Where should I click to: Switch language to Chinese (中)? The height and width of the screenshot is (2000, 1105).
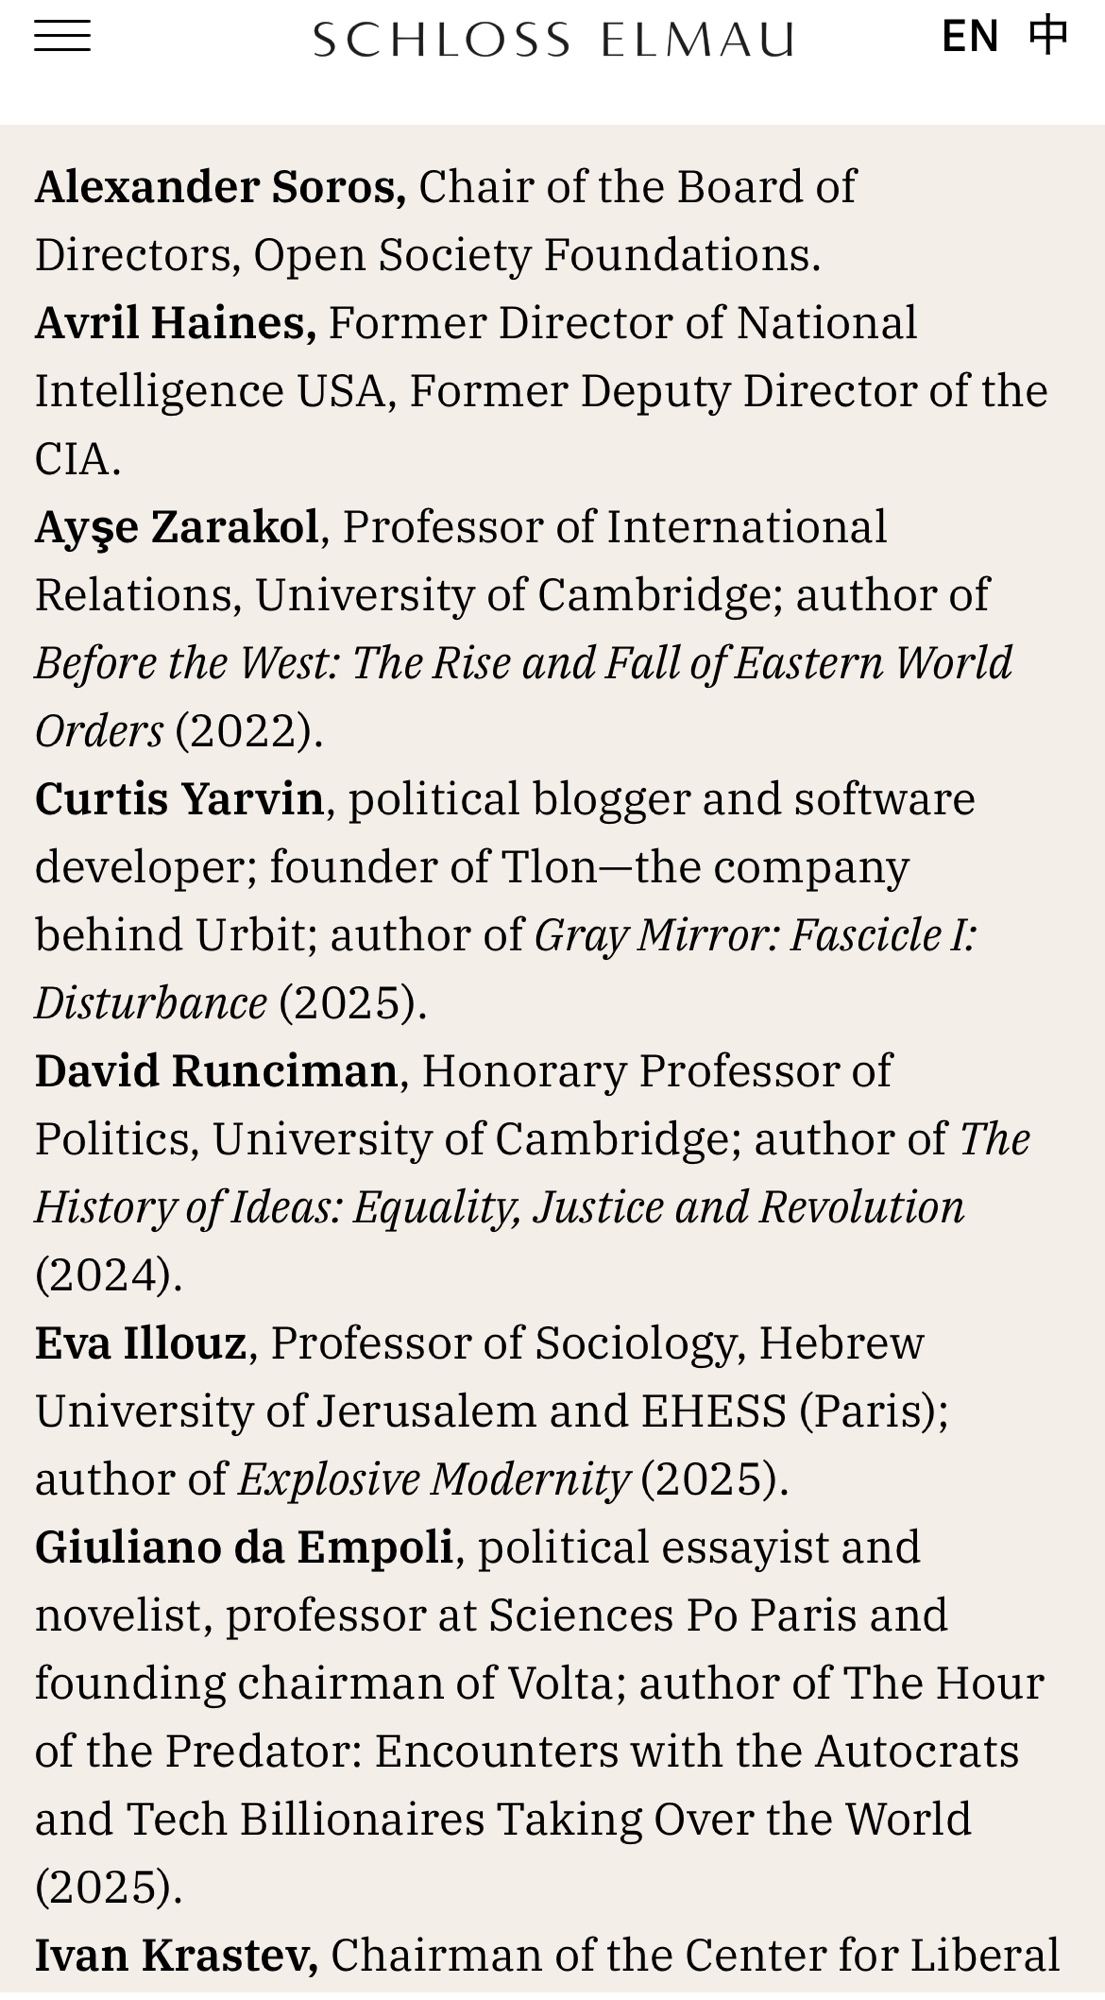[x=1048, y=35]
